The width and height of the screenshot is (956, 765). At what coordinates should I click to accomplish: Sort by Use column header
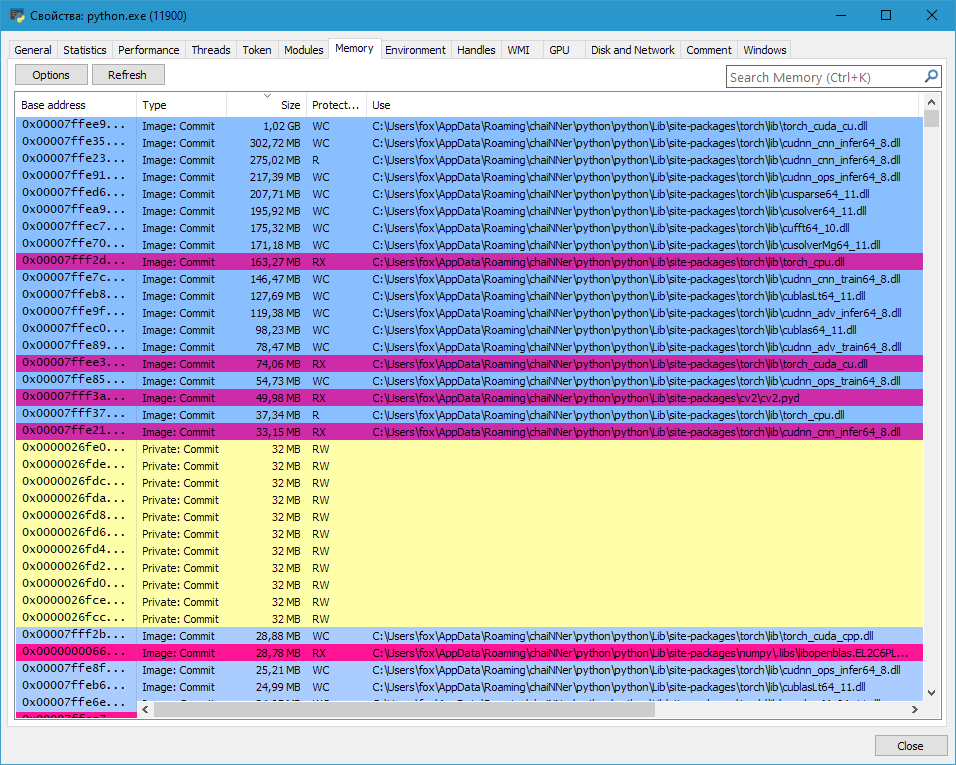643,105
